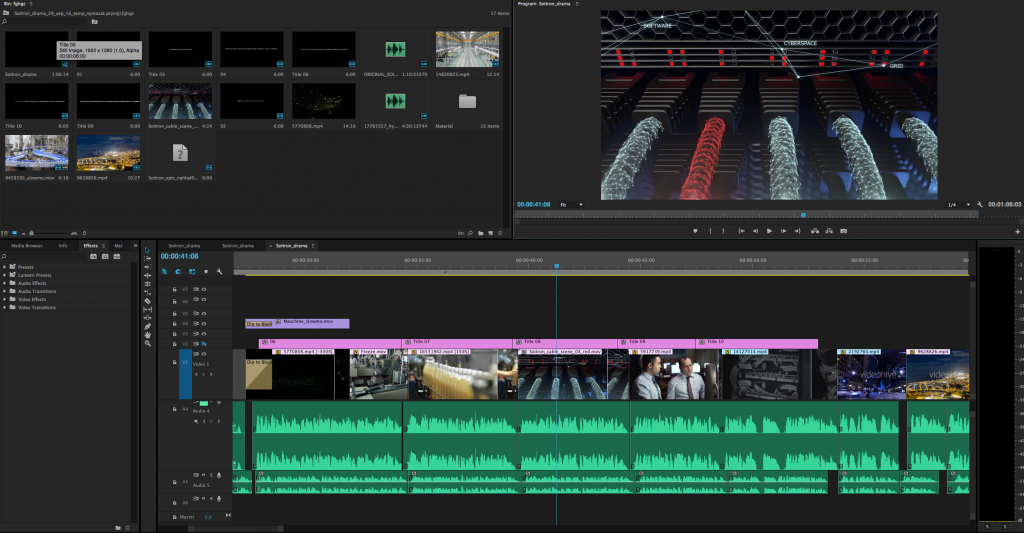The width and height of the screenshot is (1024, 533).
Task: Open the button editor plus icon
Action: coord(1017,231)
